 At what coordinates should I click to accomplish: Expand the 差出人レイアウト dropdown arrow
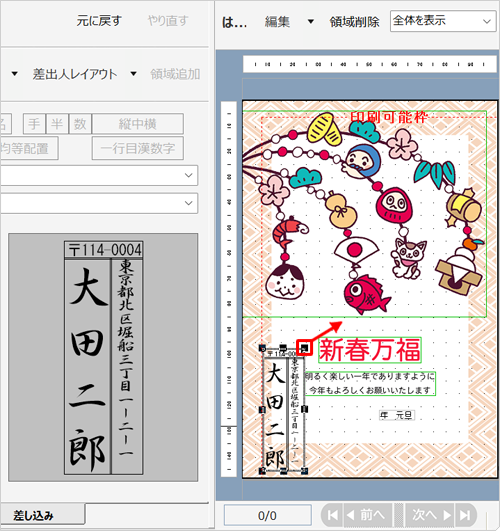[x=133, y=73]
